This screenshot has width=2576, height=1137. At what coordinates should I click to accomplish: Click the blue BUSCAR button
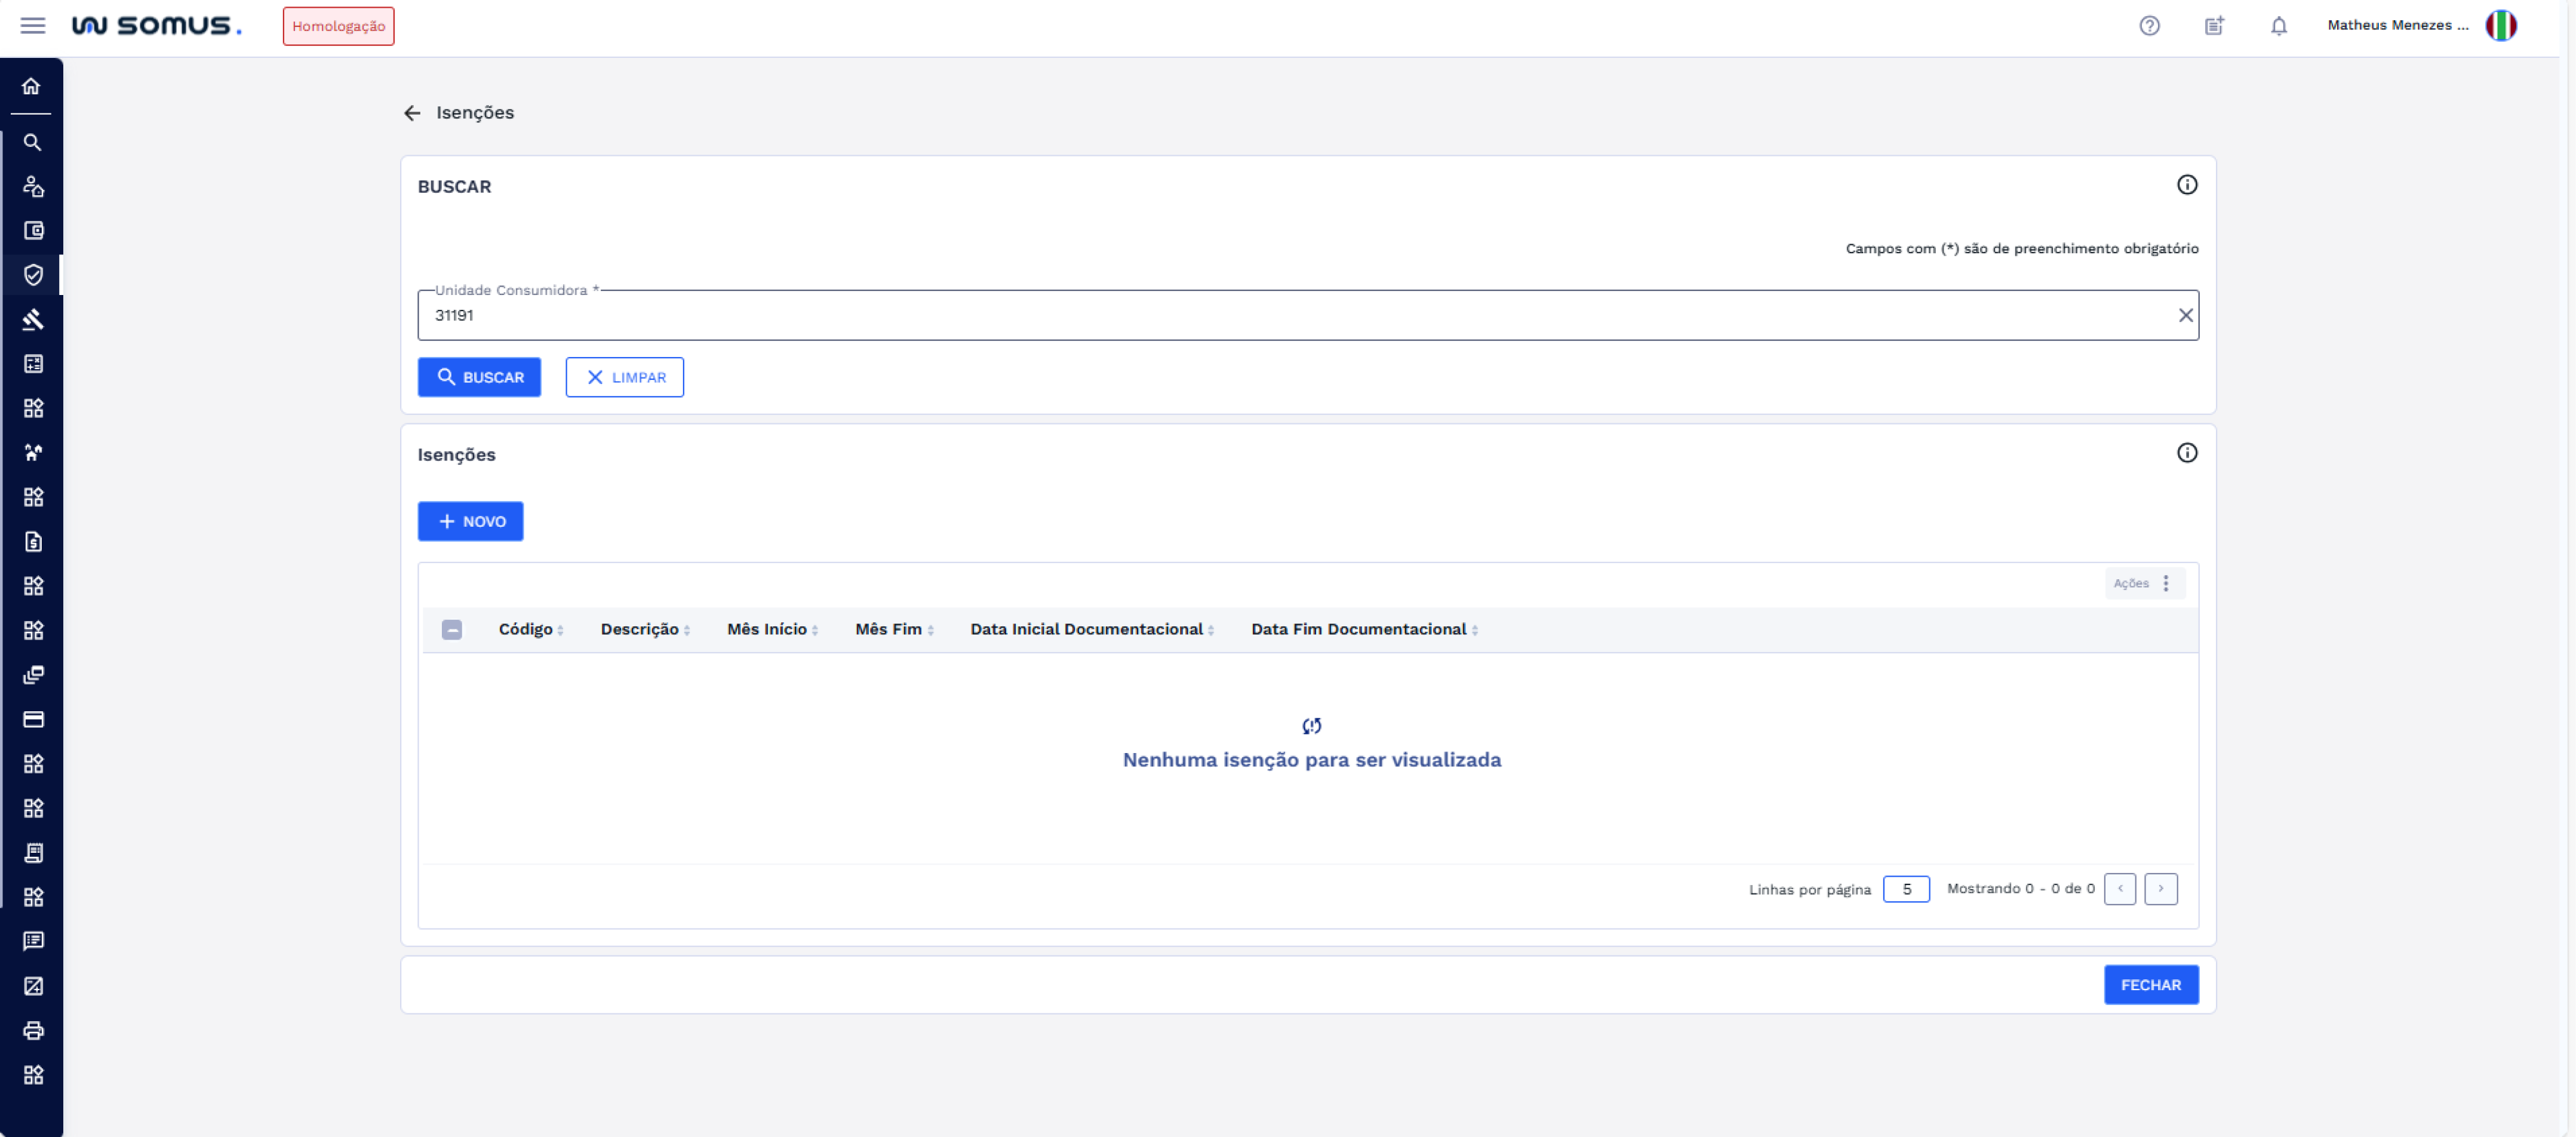coord(479,377)
